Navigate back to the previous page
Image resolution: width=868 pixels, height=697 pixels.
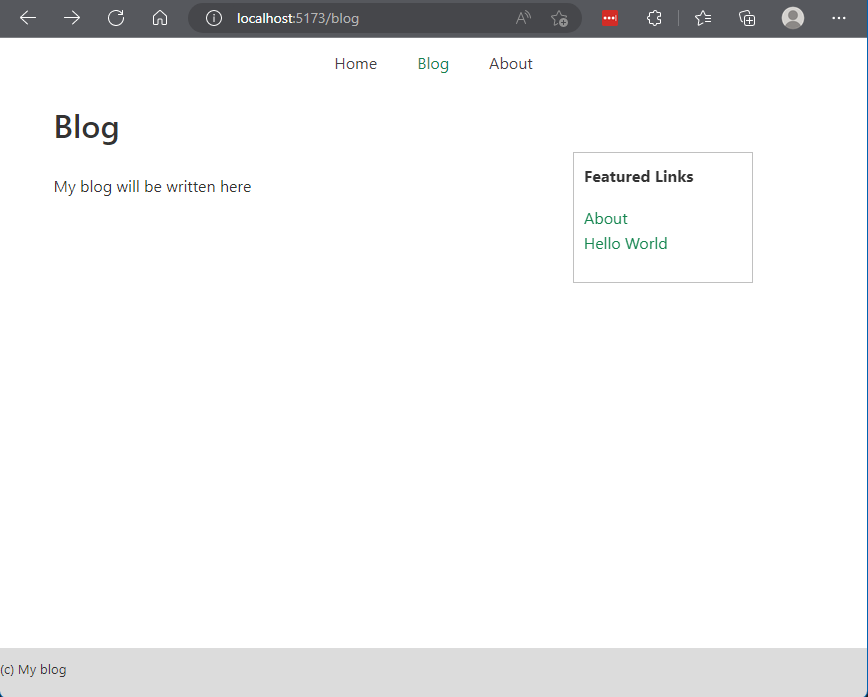click(x=27, y=17)
